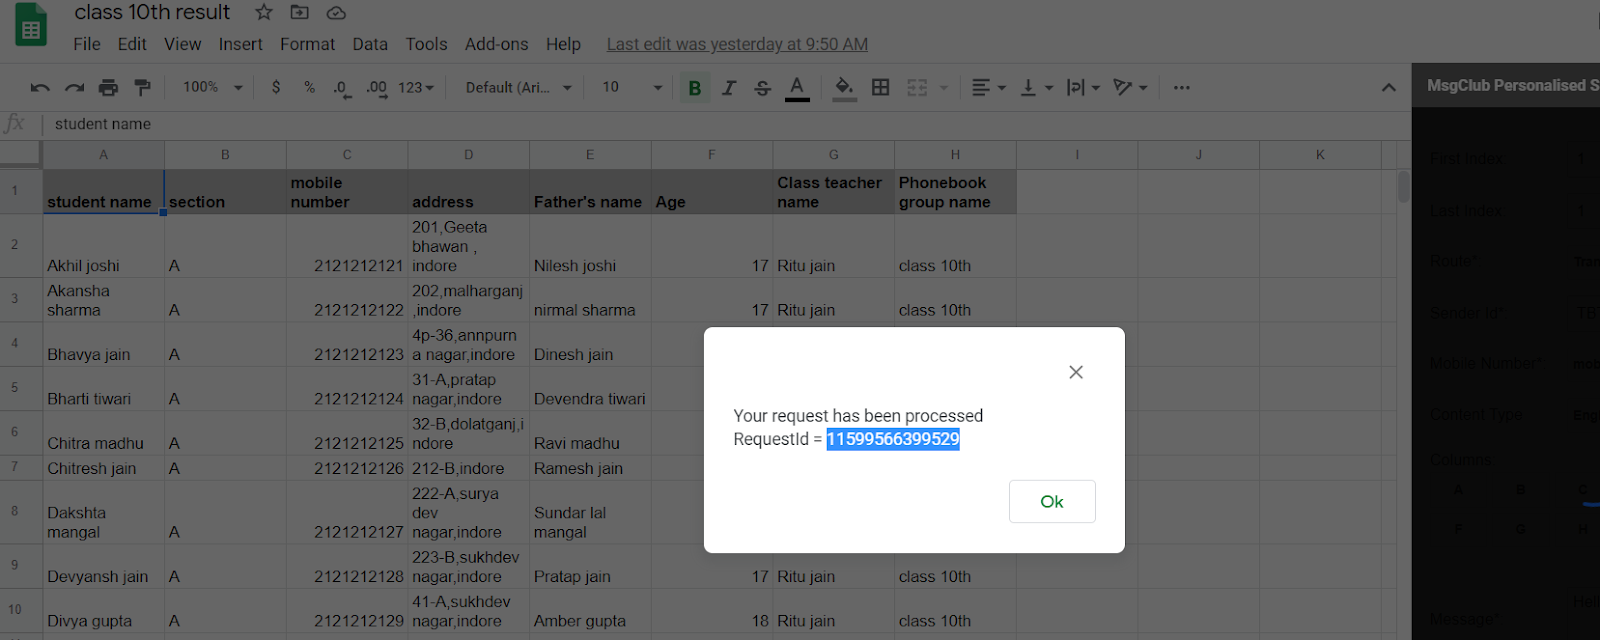This screenshot has height=640, width=1600.
Task: Star the class 10th result document
Action: pyautogui.click(x=264, y=13)
